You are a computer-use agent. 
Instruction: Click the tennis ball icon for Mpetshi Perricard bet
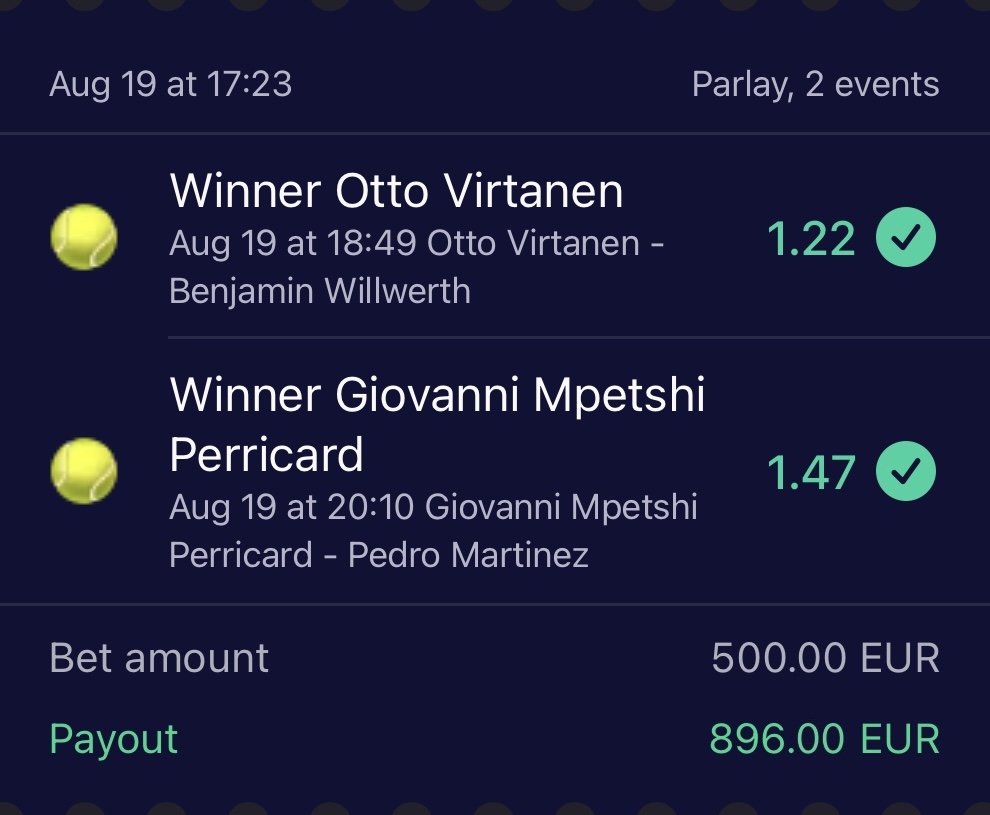coord(84,471)
